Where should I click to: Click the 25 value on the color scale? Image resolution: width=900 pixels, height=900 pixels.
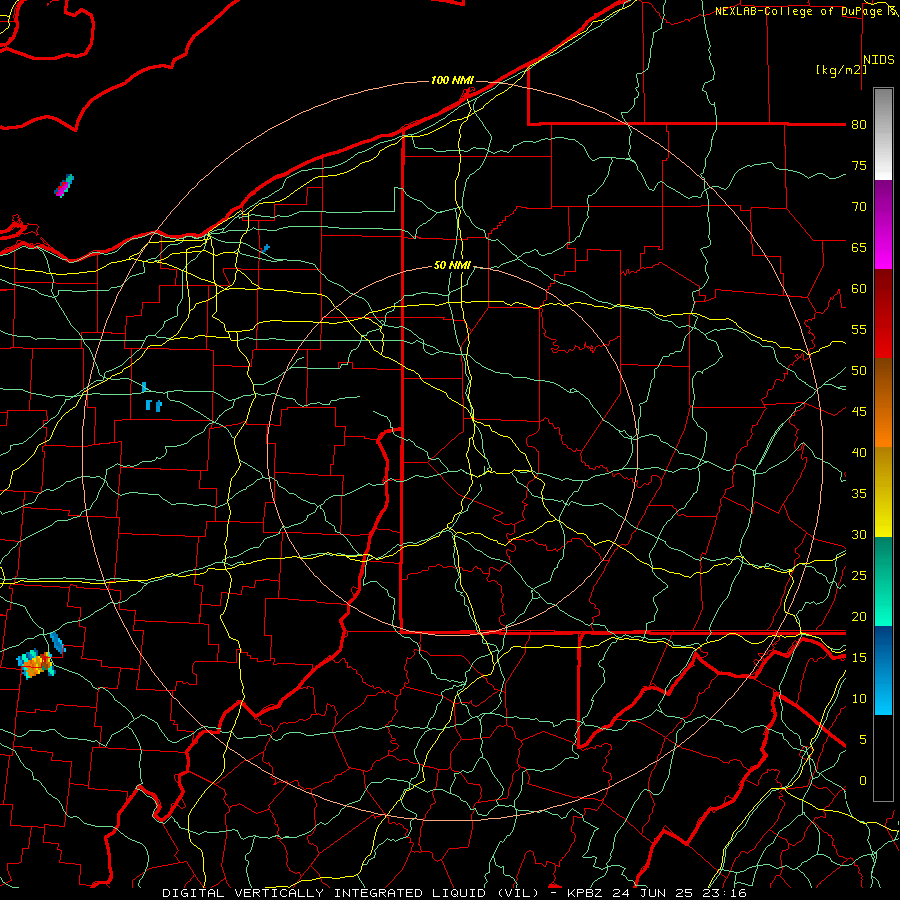point(859,576)
